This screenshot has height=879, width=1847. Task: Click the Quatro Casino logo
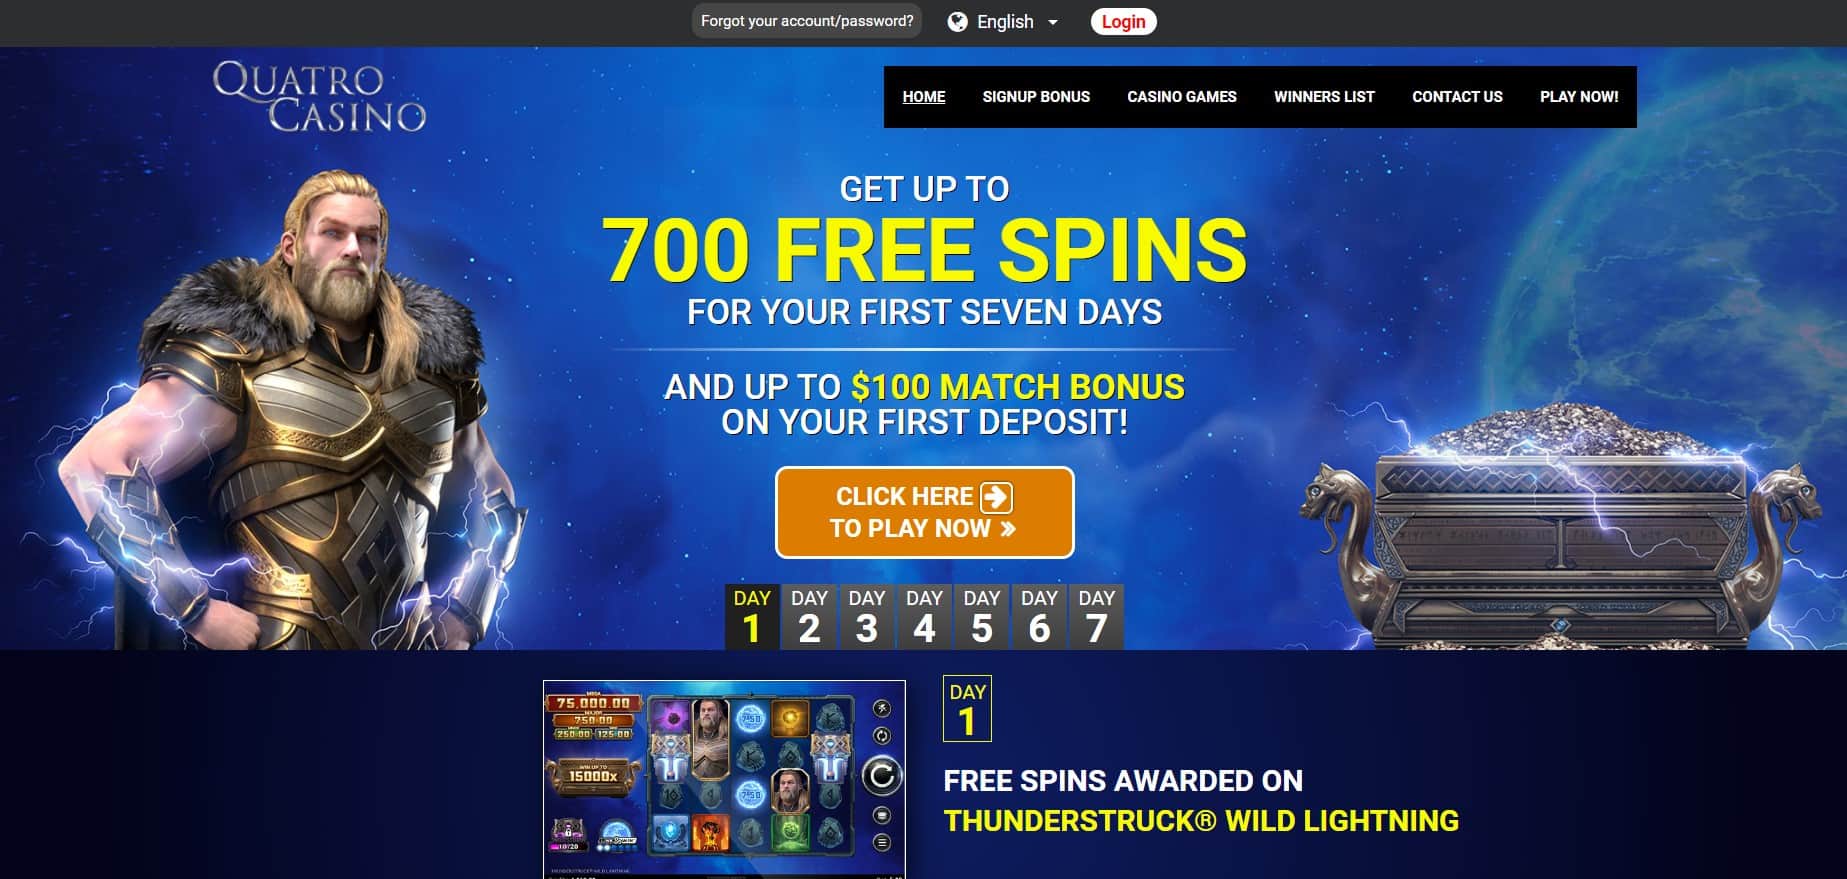pyautogui.click(x=319, y=97)
